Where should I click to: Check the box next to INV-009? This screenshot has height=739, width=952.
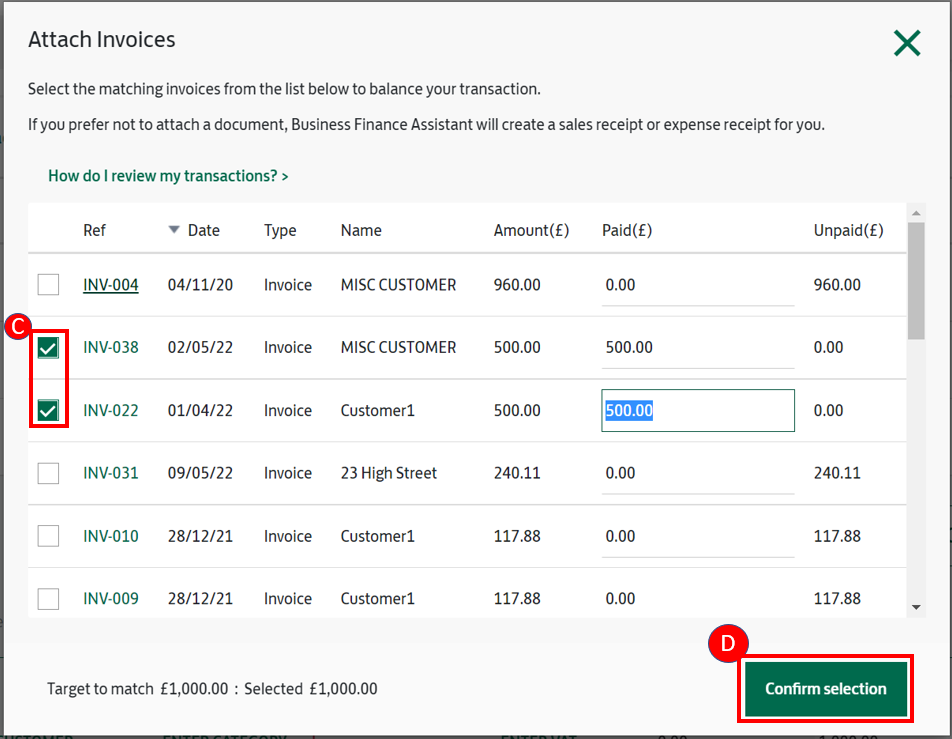48,599
